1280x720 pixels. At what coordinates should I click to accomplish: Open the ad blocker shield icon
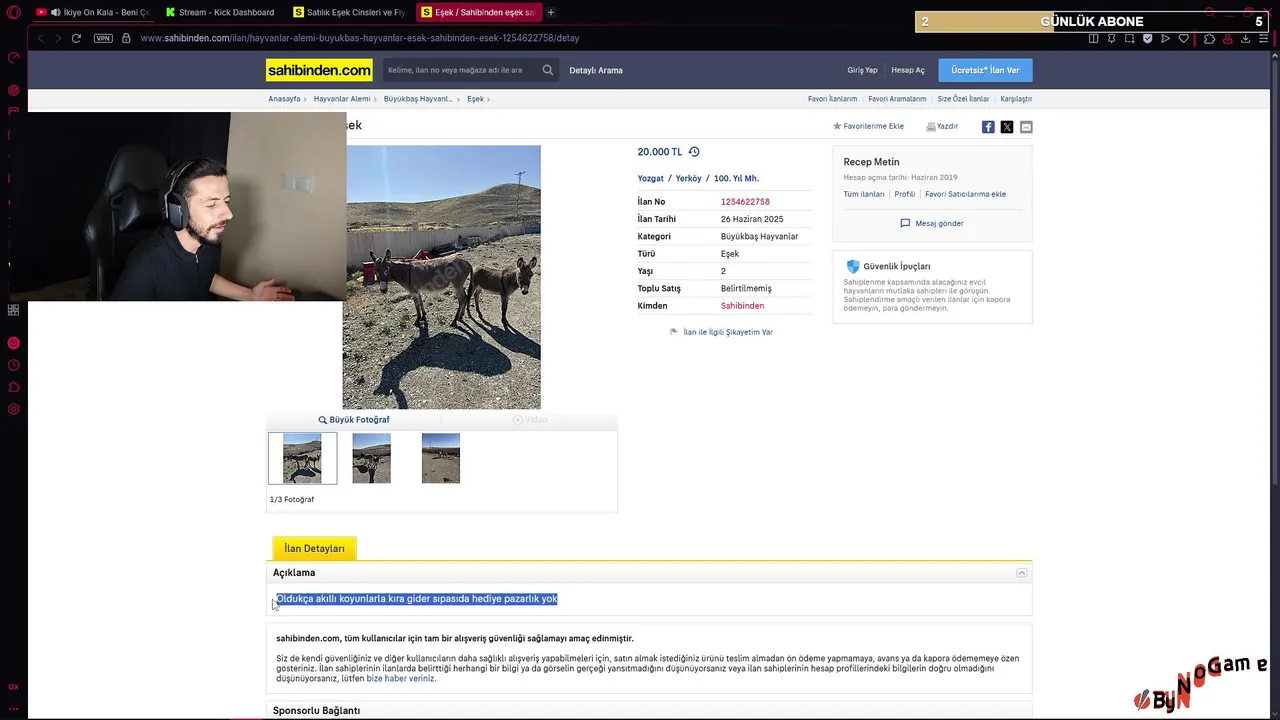coord(1147,38)
